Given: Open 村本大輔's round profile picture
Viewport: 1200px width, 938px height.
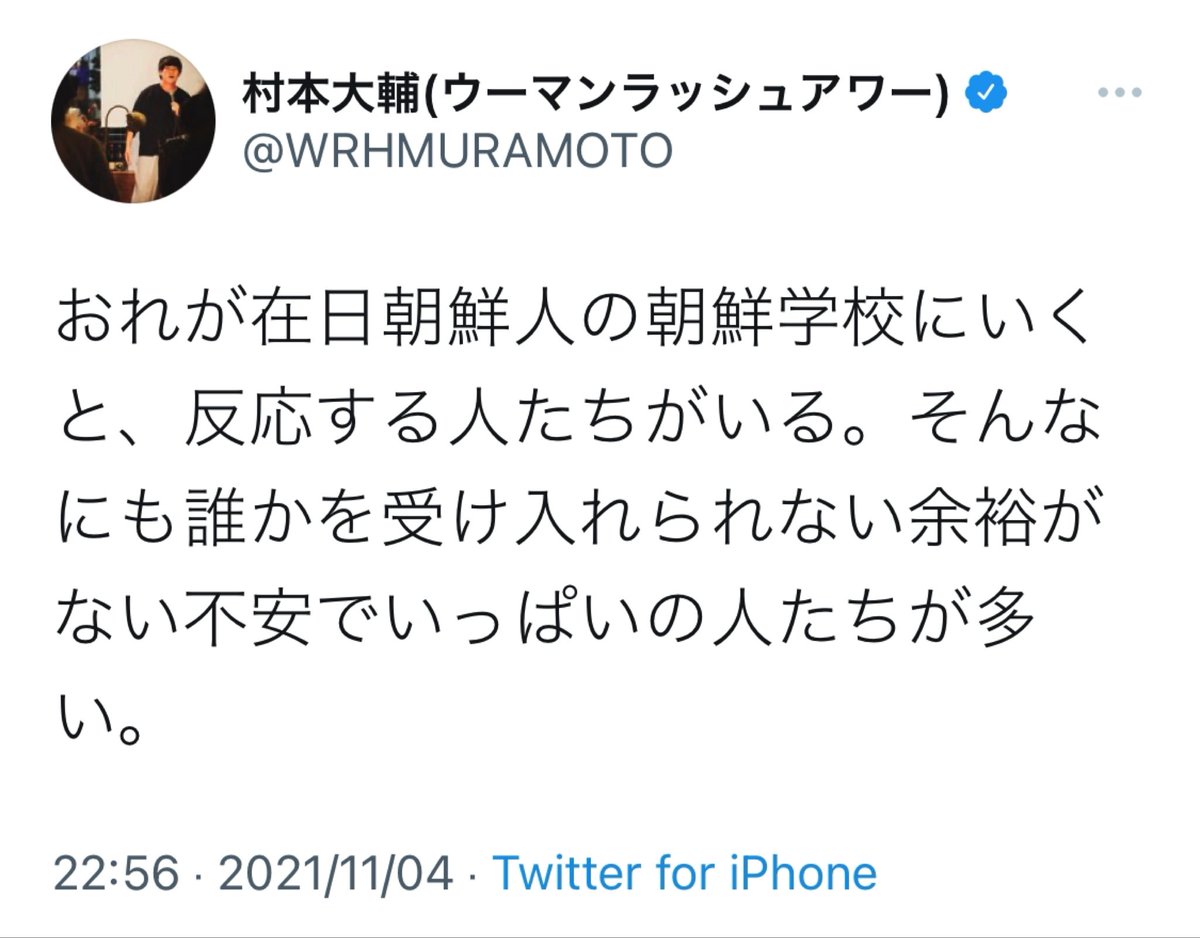Looking at the screenshot, I should (133, 122).
